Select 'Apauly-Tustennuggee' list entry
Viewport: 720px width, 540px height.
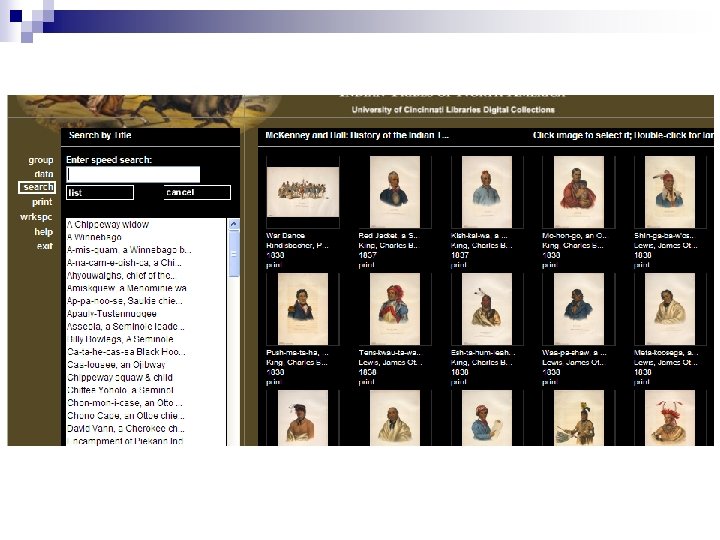click(112, 314)
